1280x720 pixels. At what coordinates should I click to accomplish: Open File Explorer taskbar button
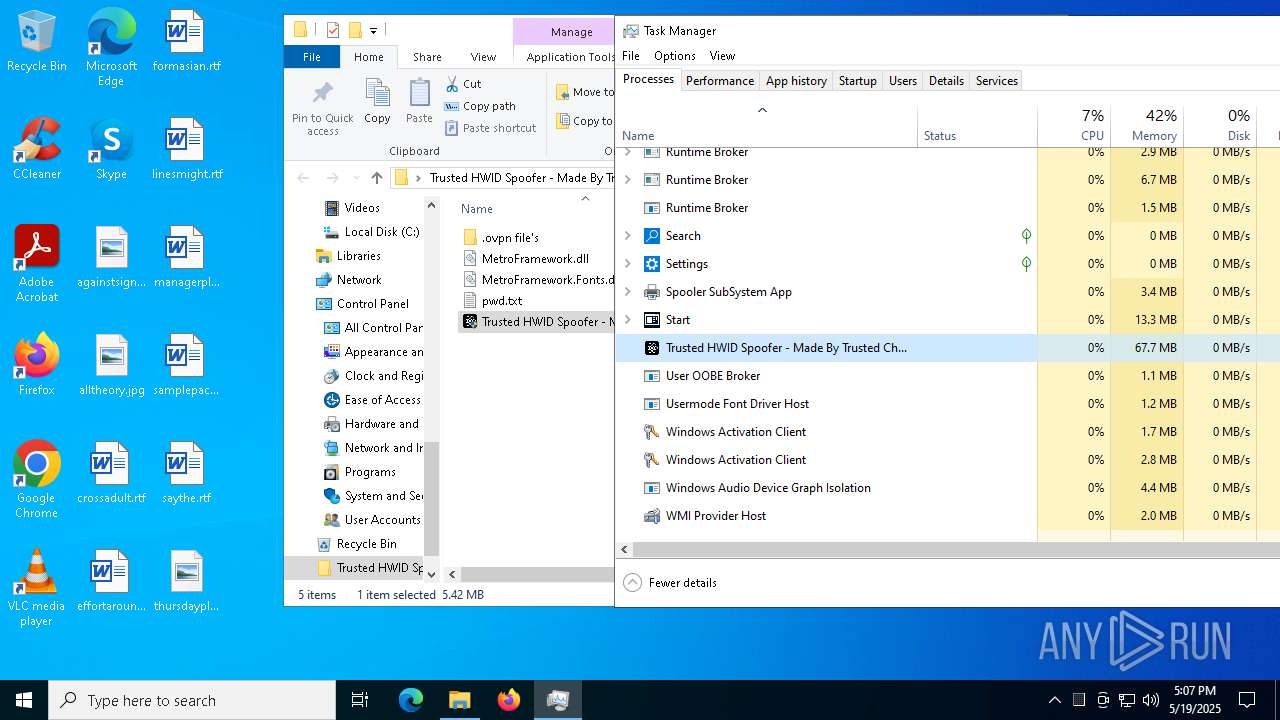coord(459,700)
